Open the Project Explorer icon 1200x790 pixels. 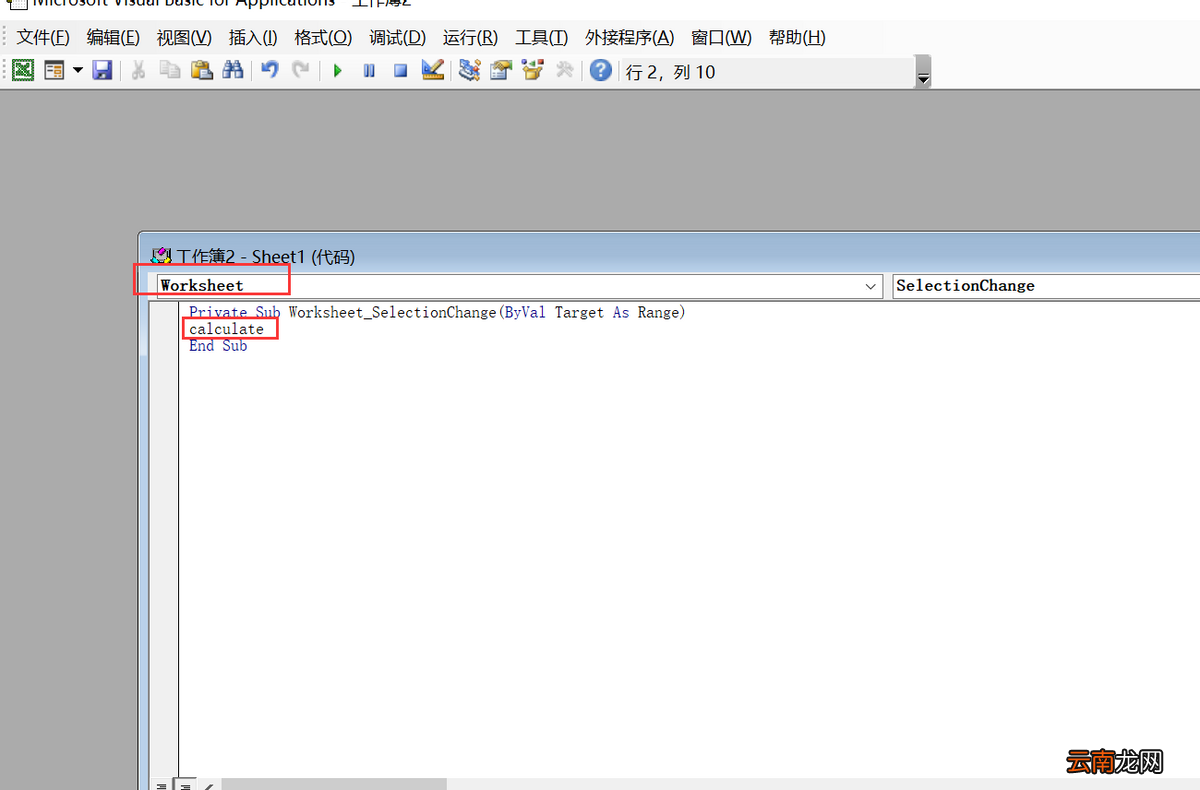(469, 70)
